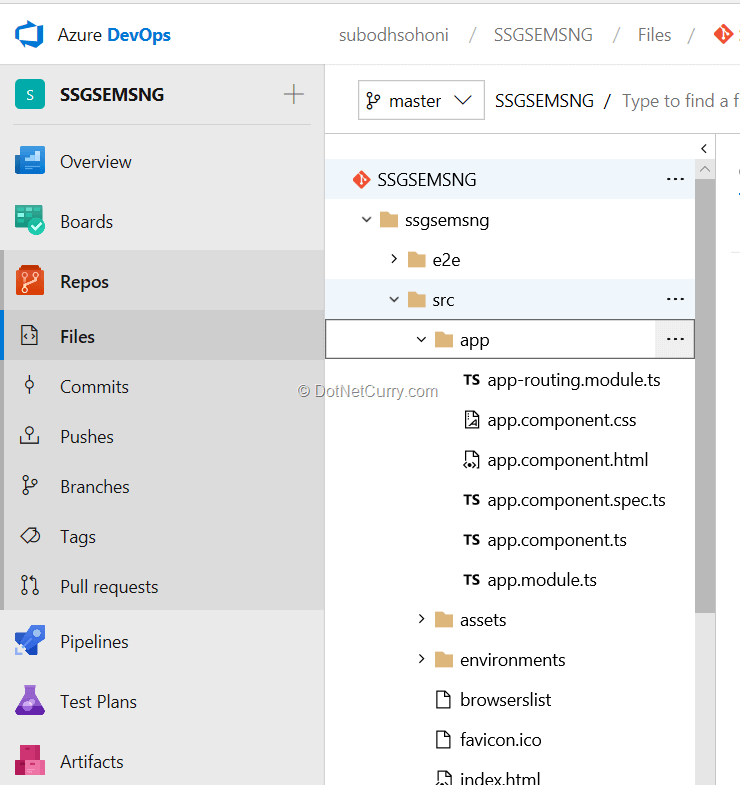
Task: Click the ssgsemsng folder icon
Action: point(389,219)
